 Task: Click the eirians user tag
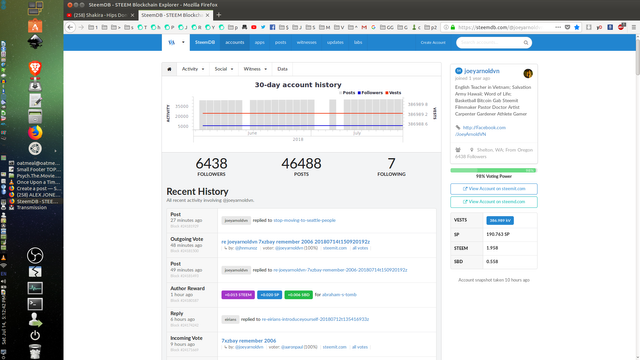click(230, 320)
